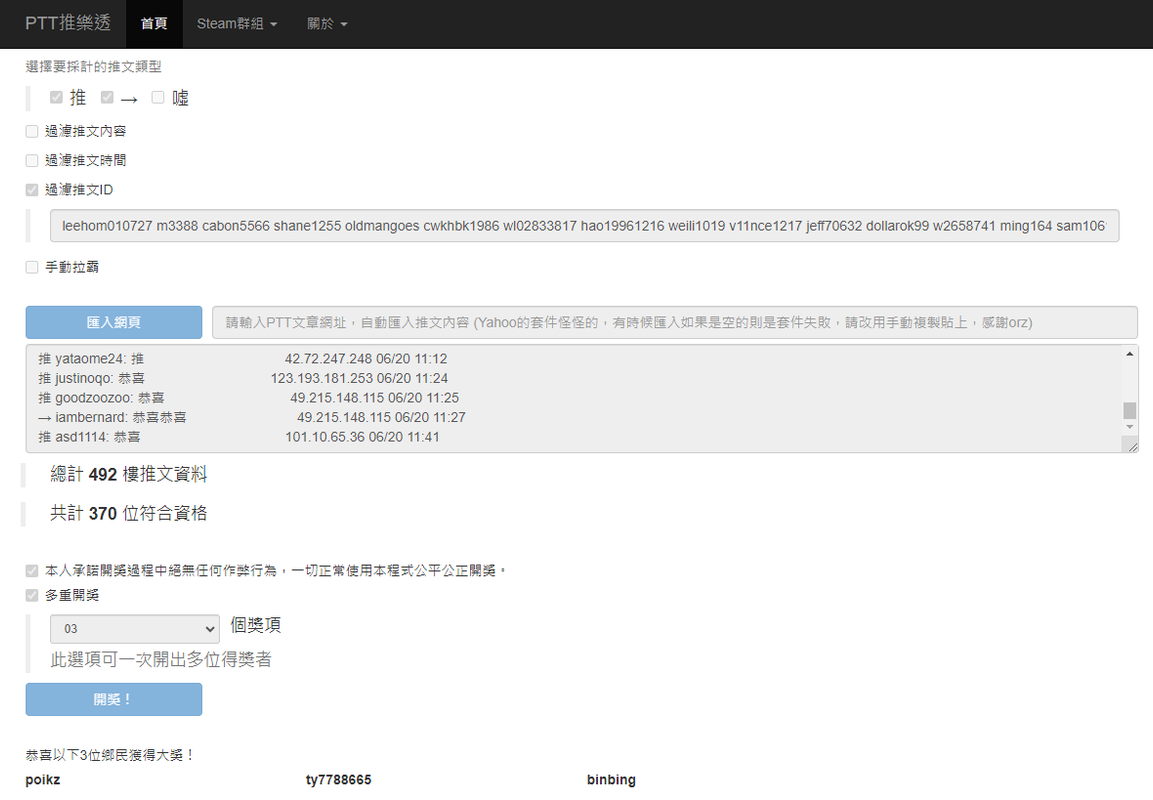
Task: Click the textarea scrollbar thumb
Action: click(1129, 410)
